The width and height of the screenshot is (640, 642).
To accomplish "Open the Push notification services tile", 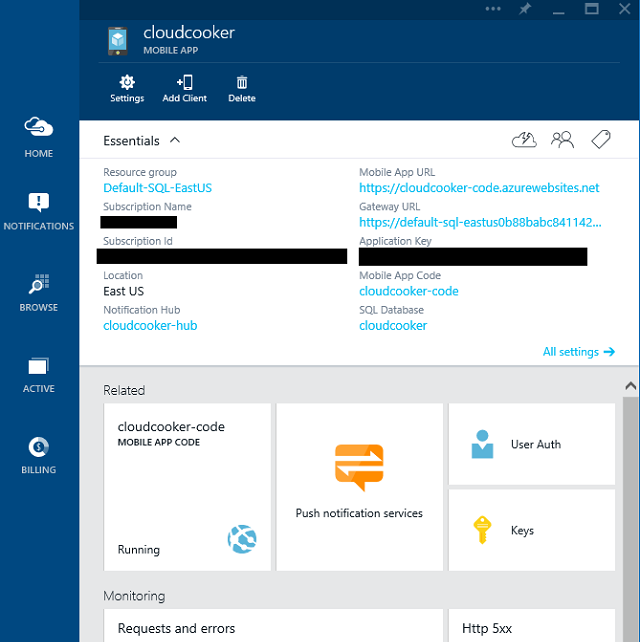I will point(360,487).
